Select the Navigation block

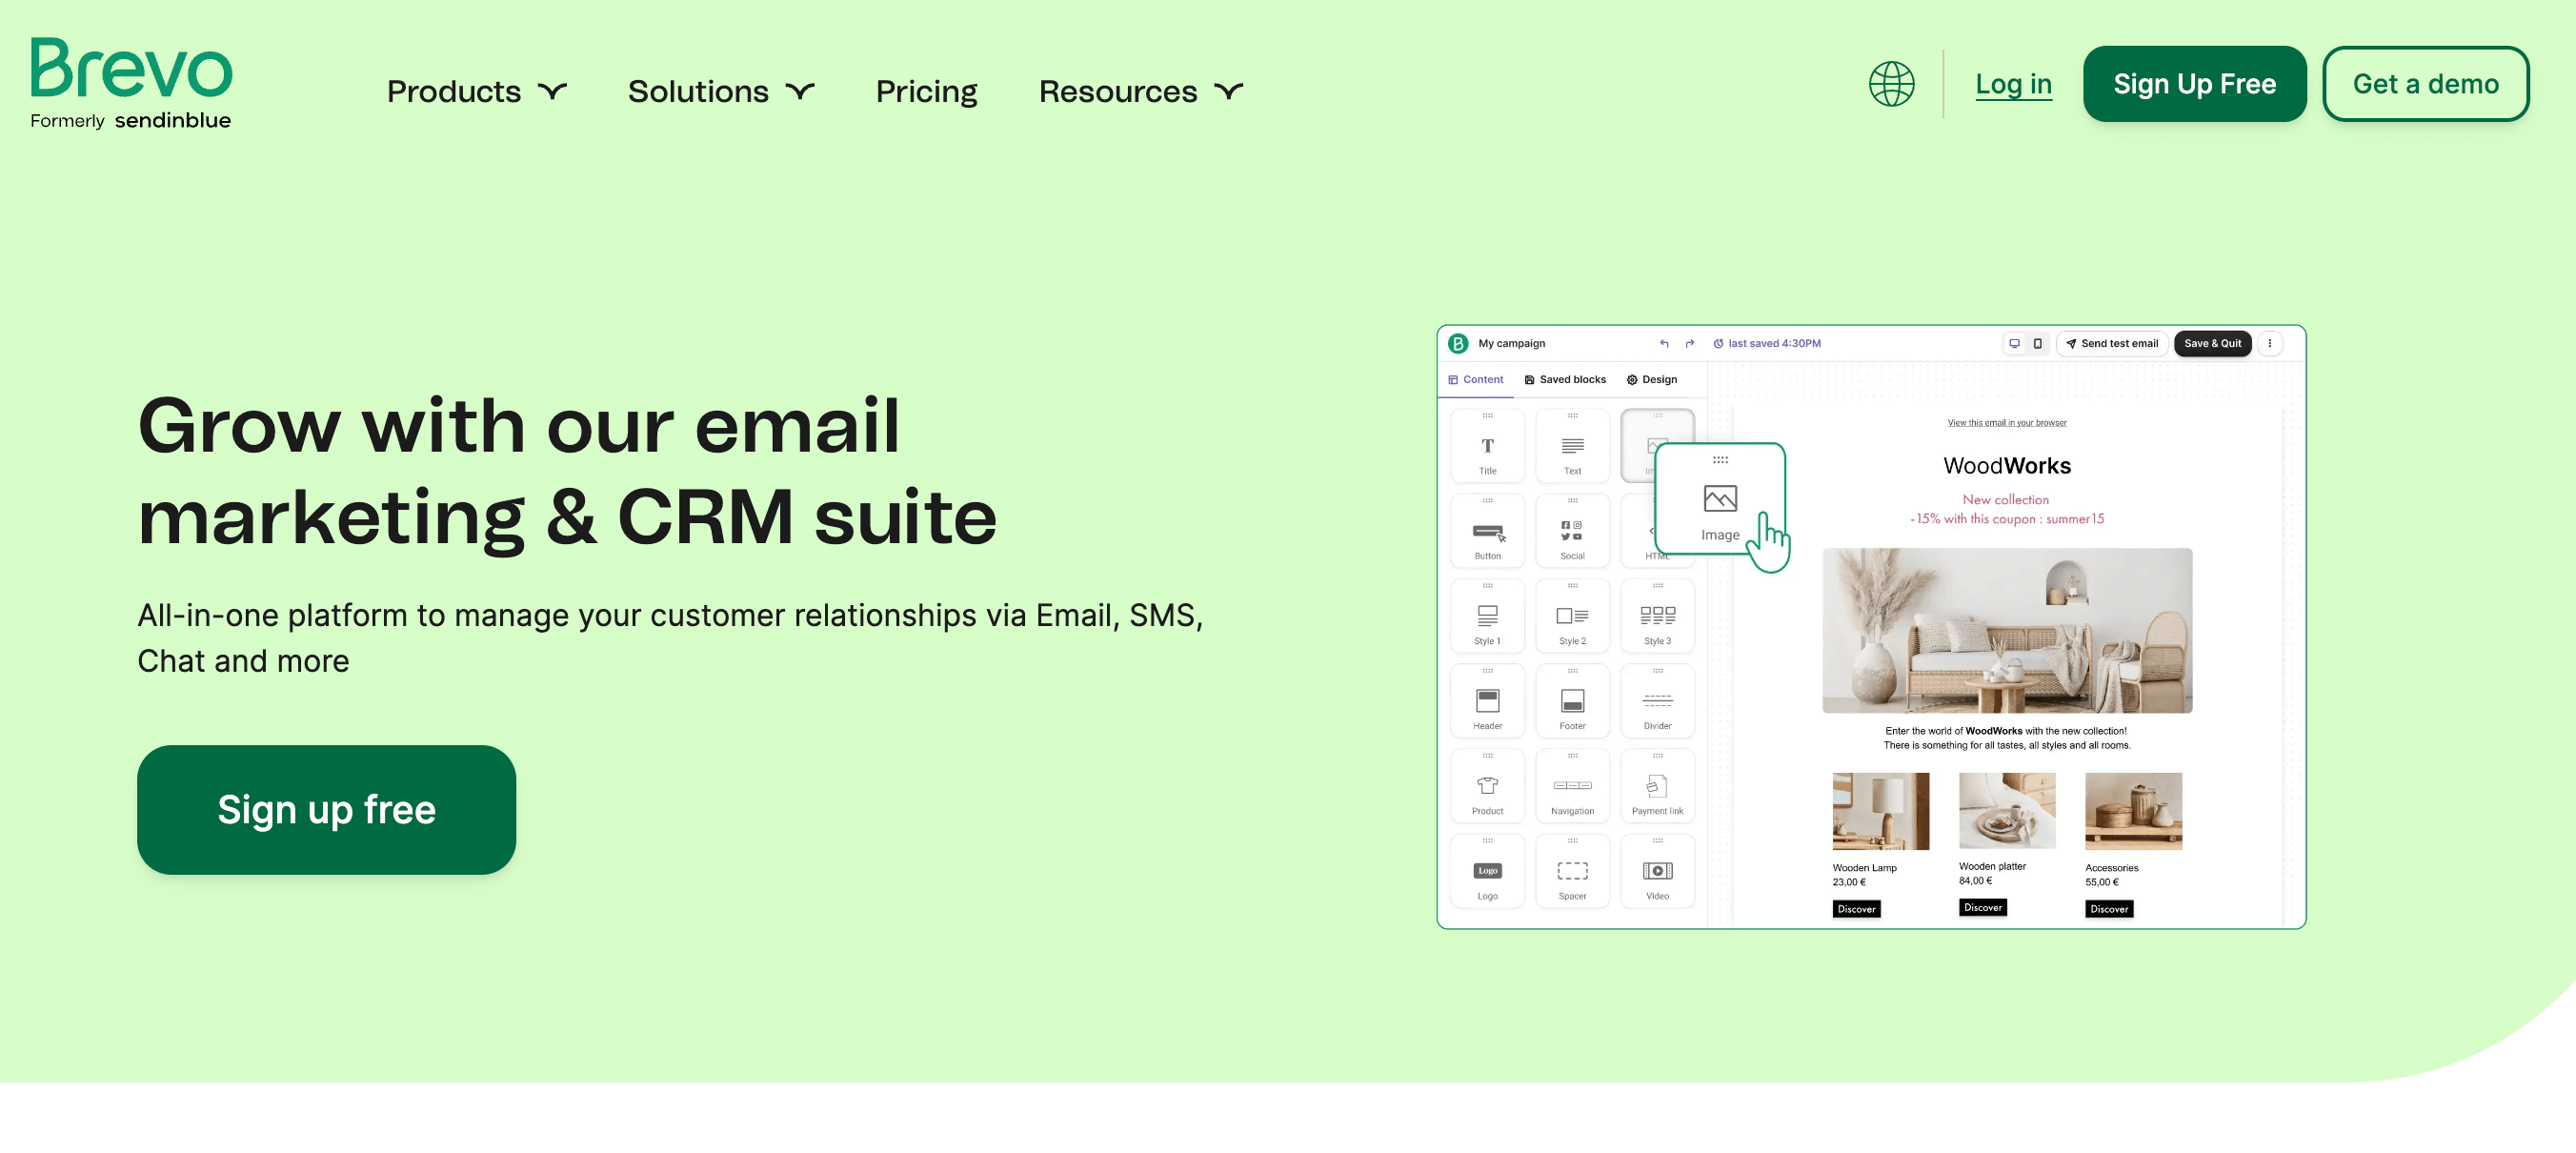coord(1572,786)
